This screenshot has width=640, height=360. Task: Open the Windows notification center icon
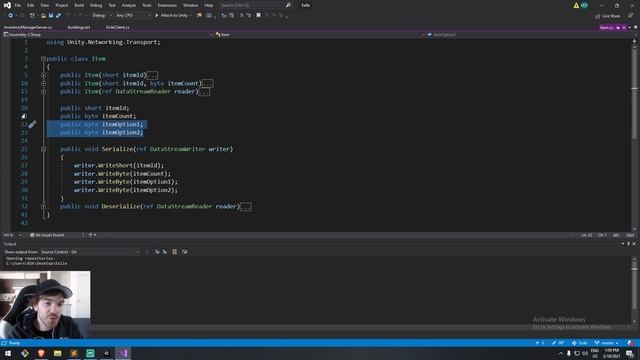pos(630,353)
